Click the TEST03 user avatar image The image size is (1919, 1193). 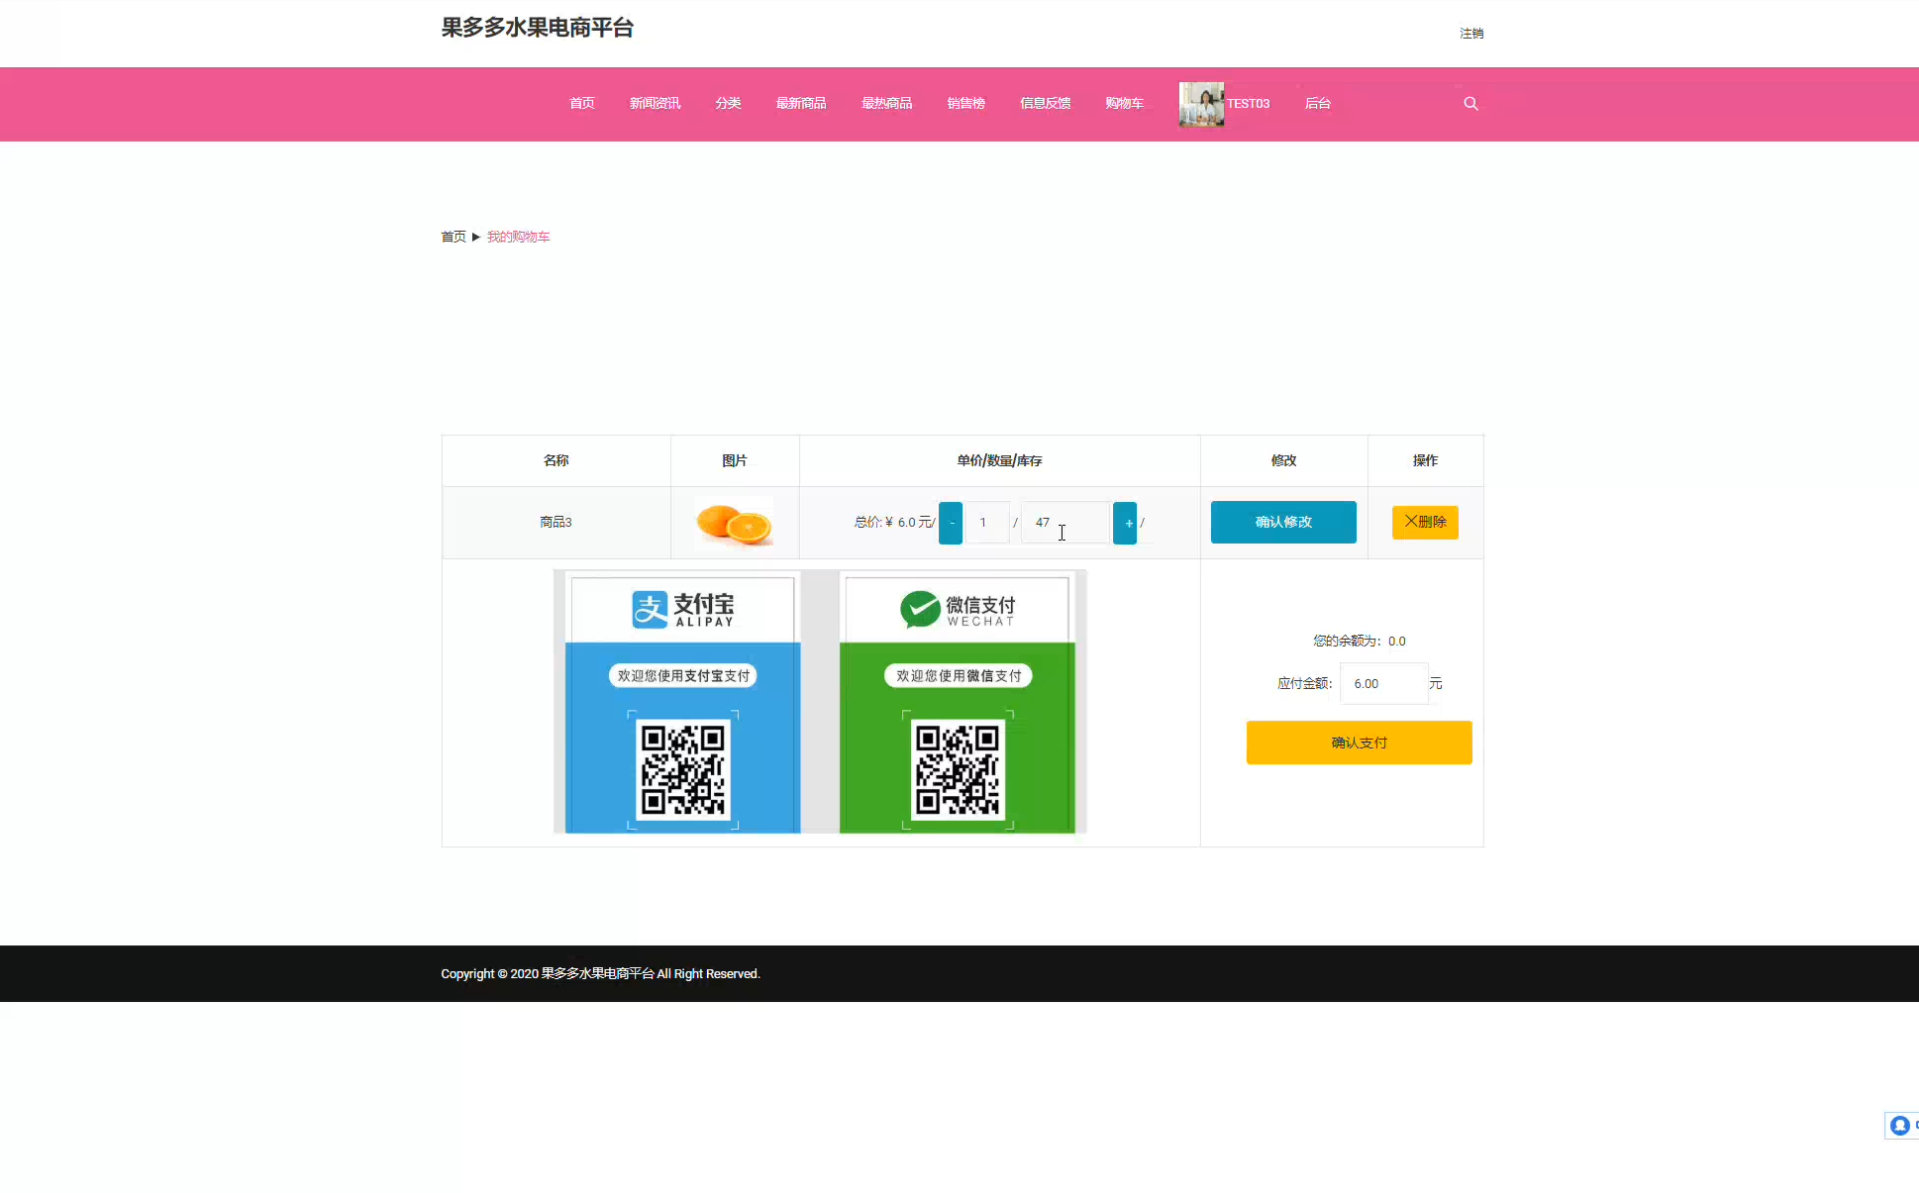point(1201,104)
